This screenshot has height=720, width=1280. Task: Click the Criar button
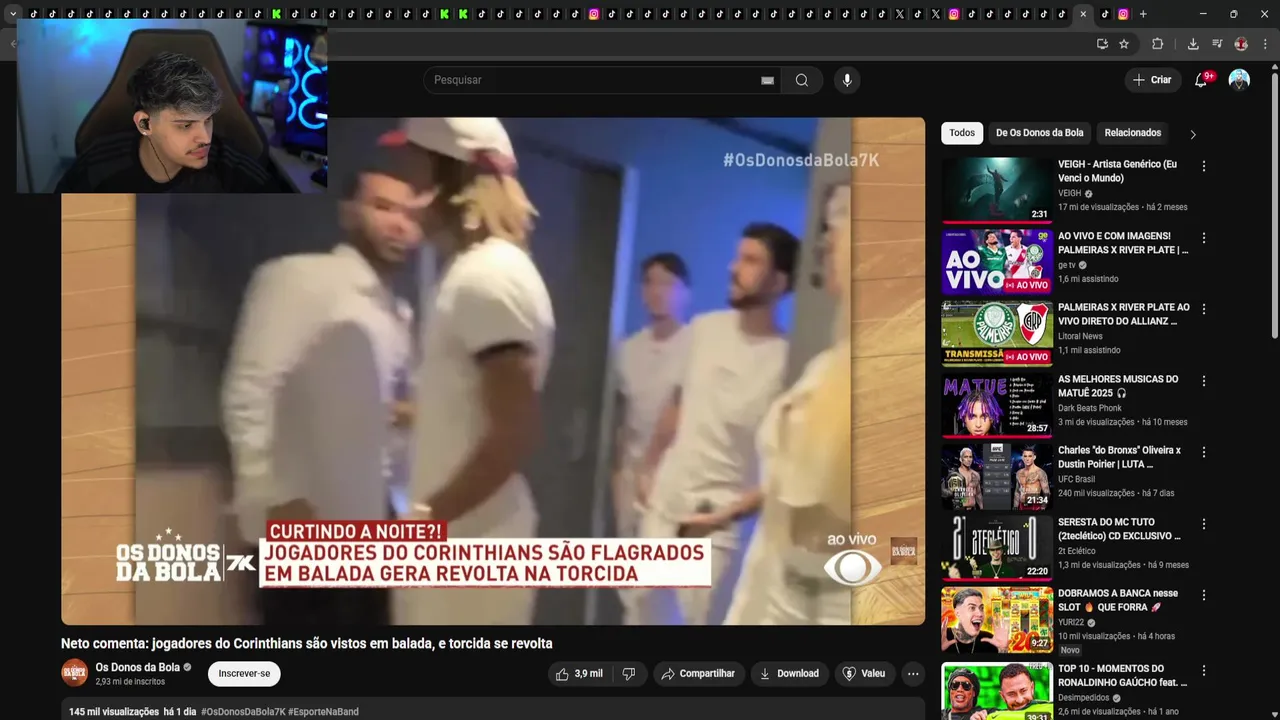[1152, 80]
